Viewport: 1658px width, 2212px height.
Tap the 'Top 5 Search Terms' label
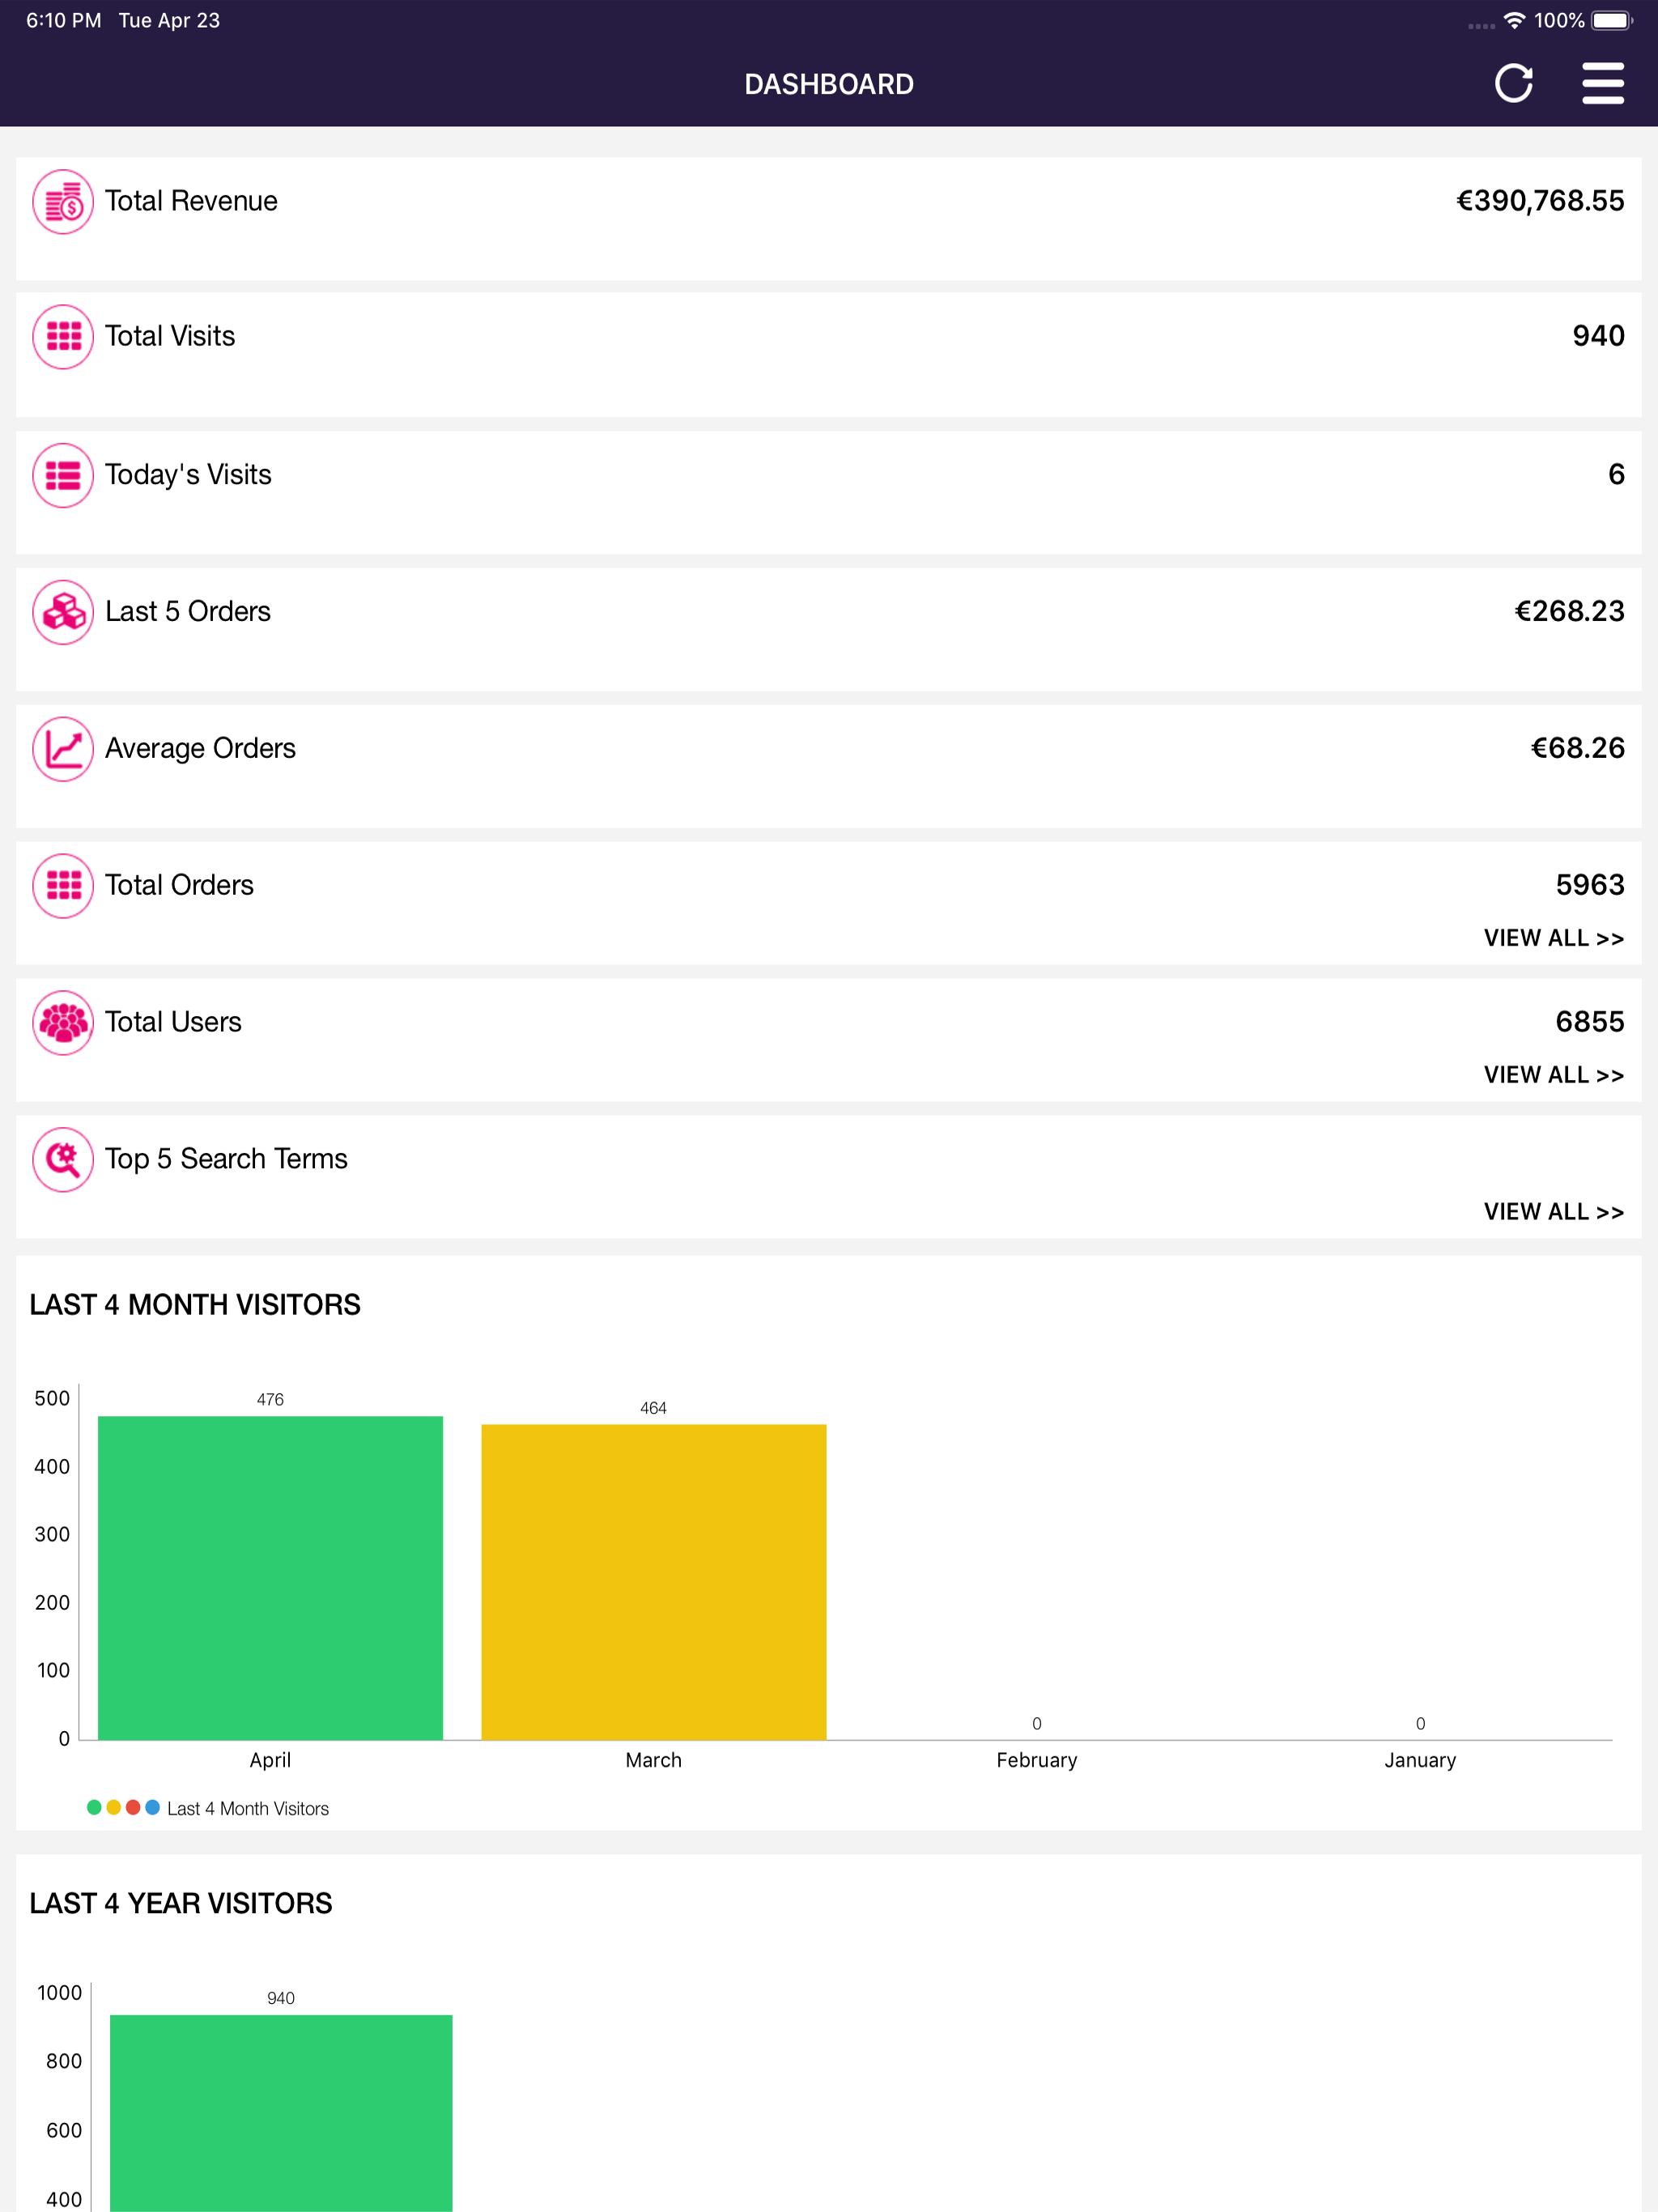[x=226, y=1159]
